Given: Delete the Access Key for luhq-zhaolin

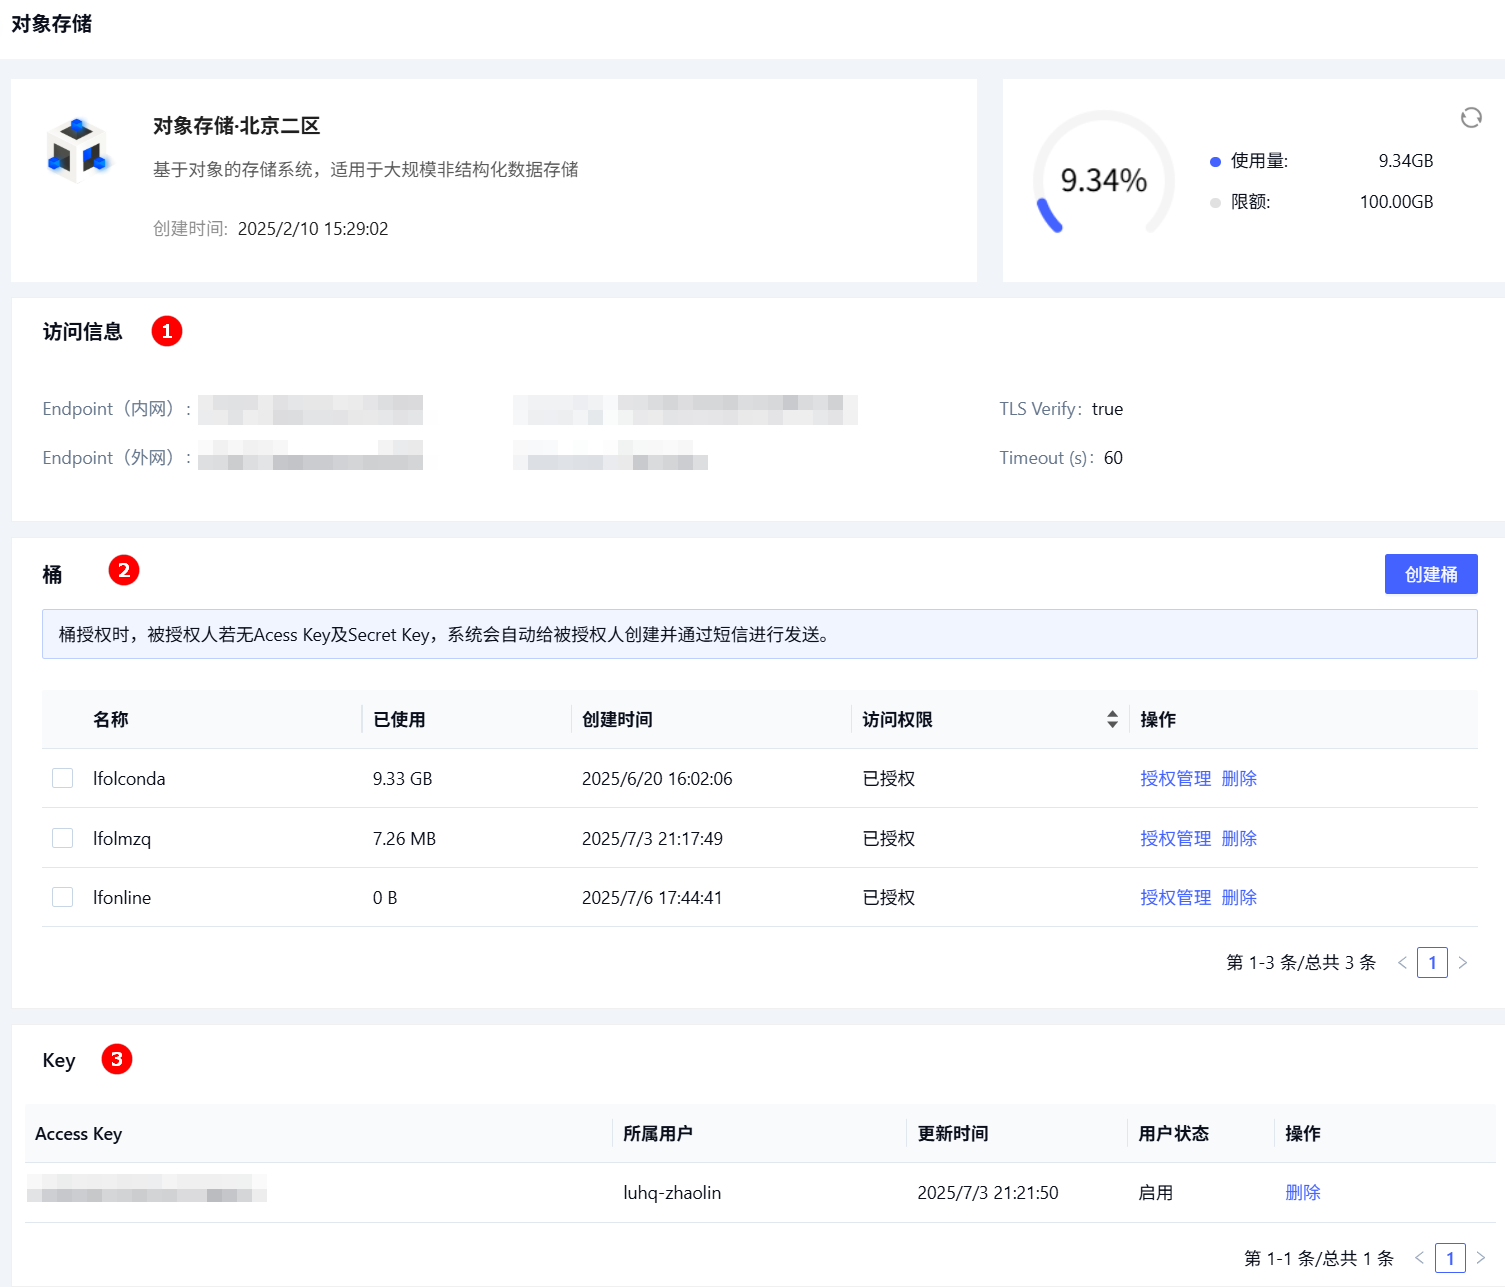Looking at the screenshot, I should click(x=1303, y=1192).
